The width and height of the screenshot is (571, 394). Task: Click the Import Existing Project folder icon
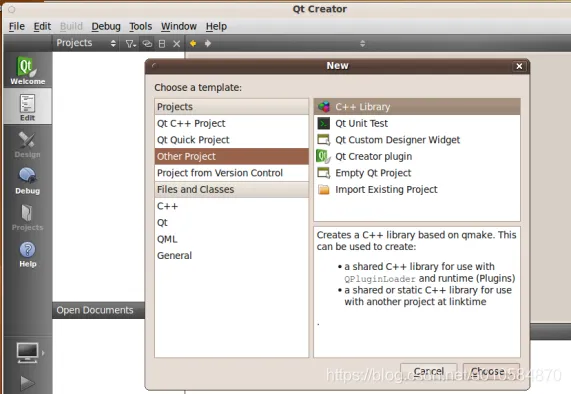pyautogui.click(x=324, y=189)
